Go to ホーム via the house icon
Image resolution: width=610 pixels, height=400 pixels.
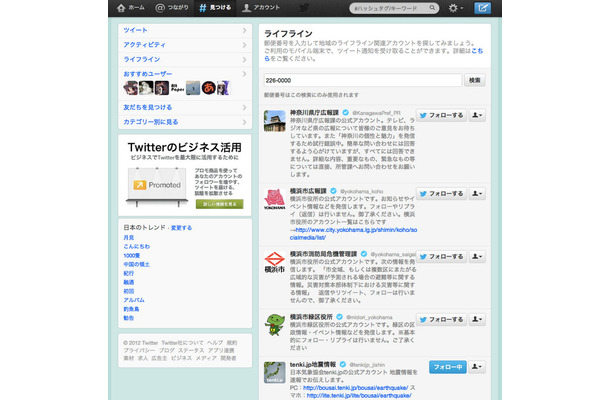click(x=131, y=8)
